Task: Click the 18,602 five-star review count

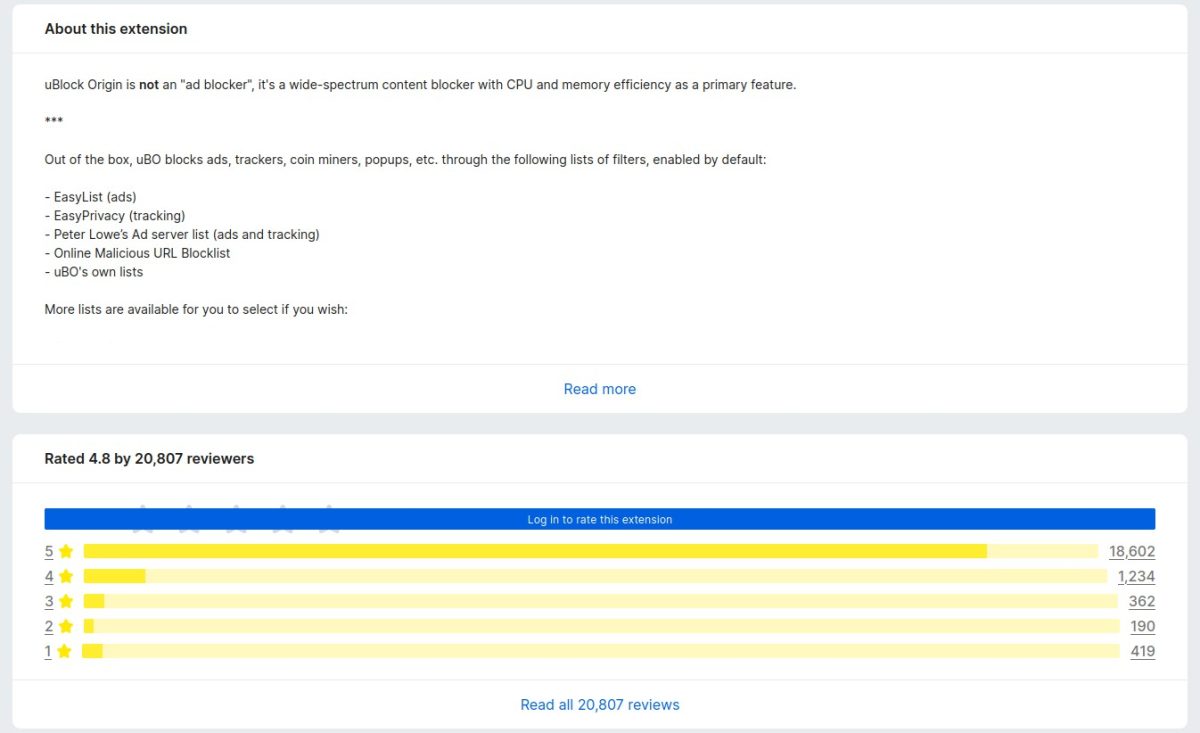Action: tap(1131, 551)
